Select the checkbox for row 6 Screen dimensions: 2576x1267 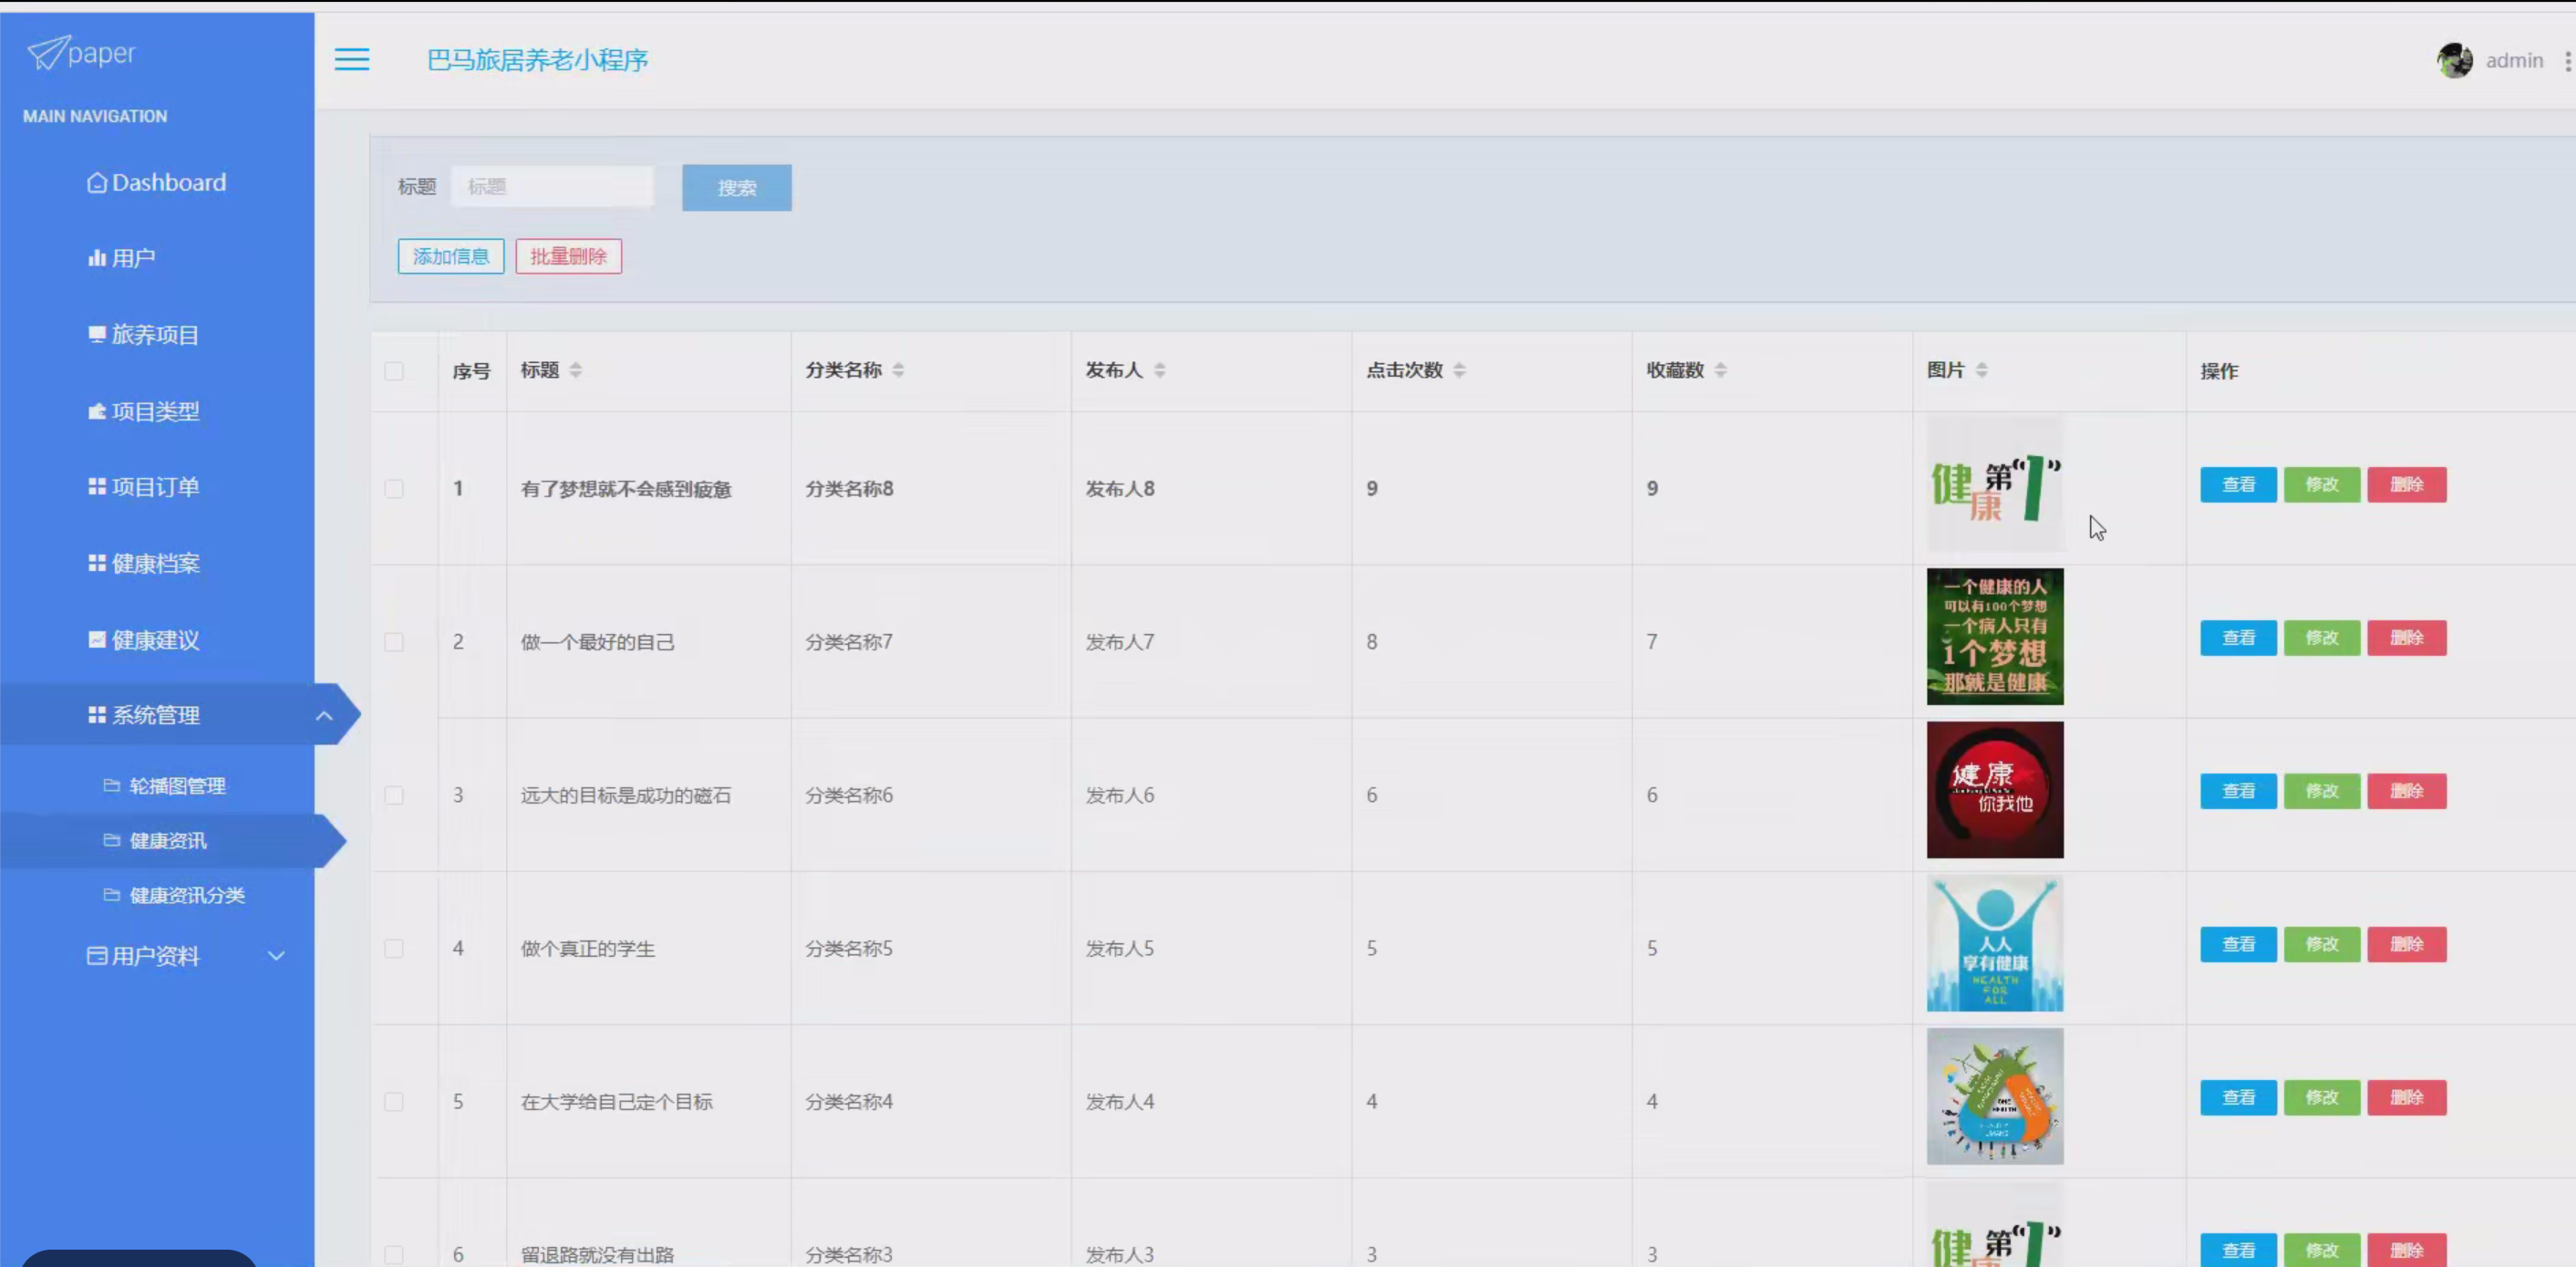pos(394,1254)
